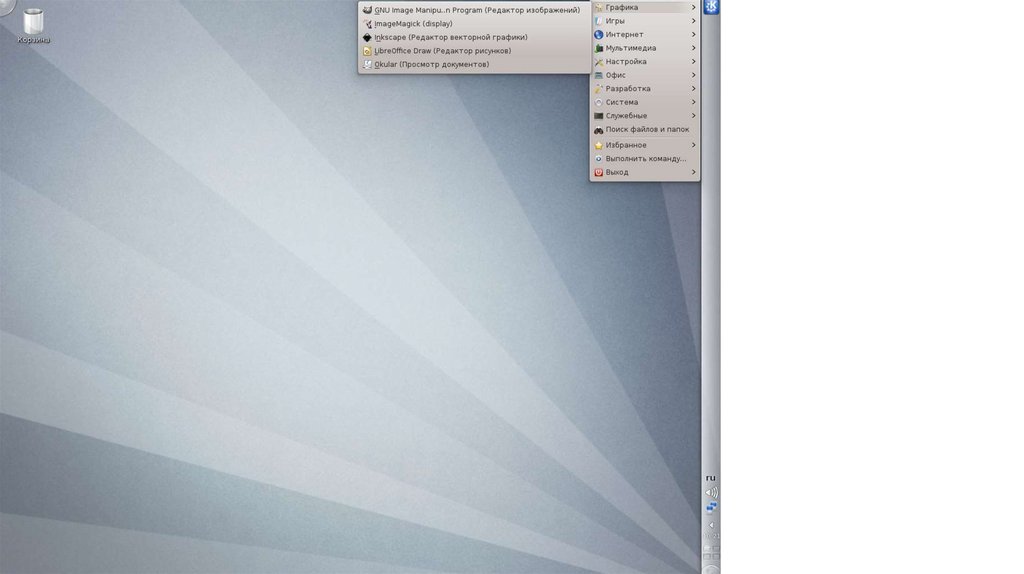Click the LibreOffice Draw icon
This screenshot has height=574, width=1024.
click(367, 51)
